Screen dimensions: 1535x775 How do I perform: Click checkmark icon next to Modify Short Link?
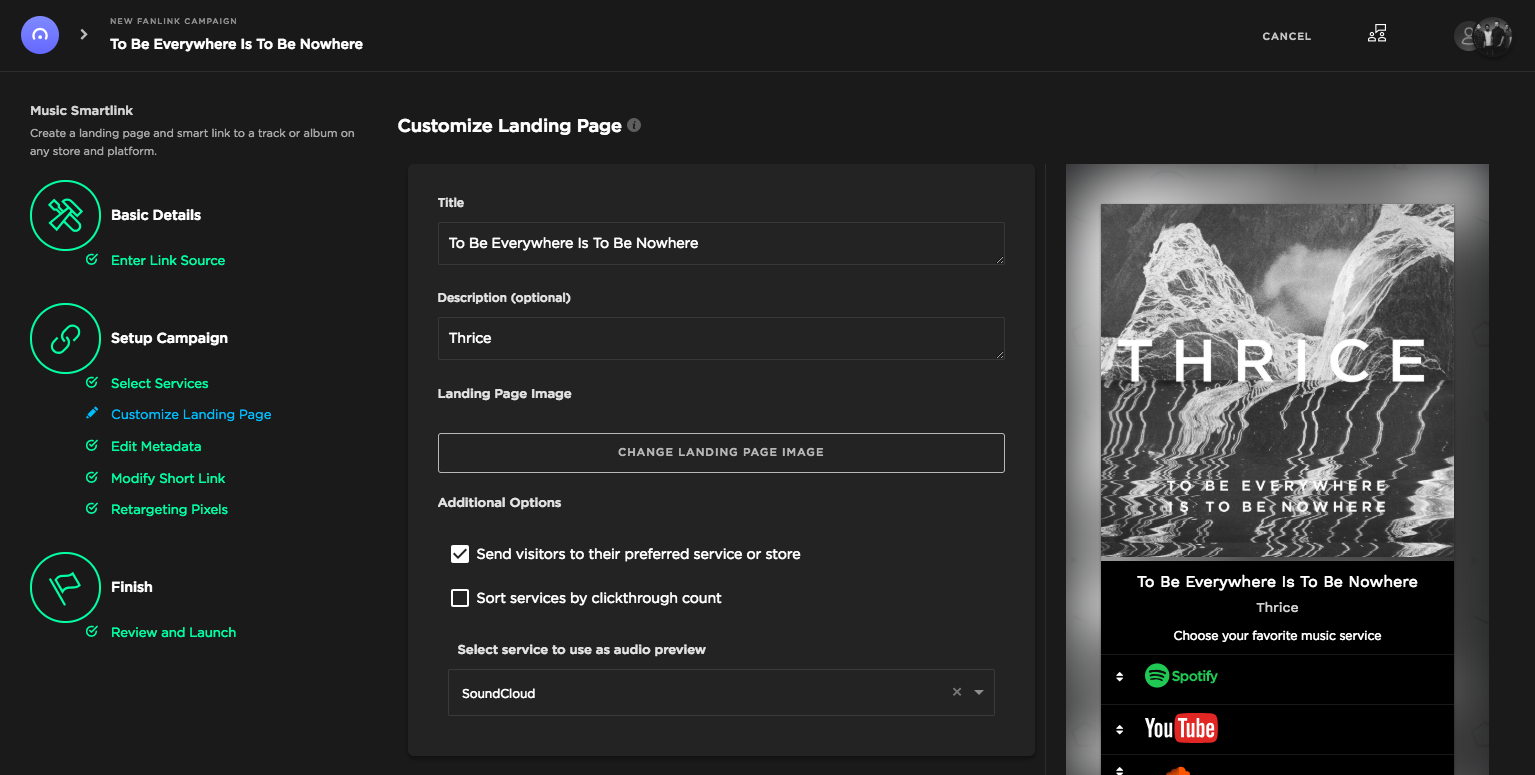point(92,478)
